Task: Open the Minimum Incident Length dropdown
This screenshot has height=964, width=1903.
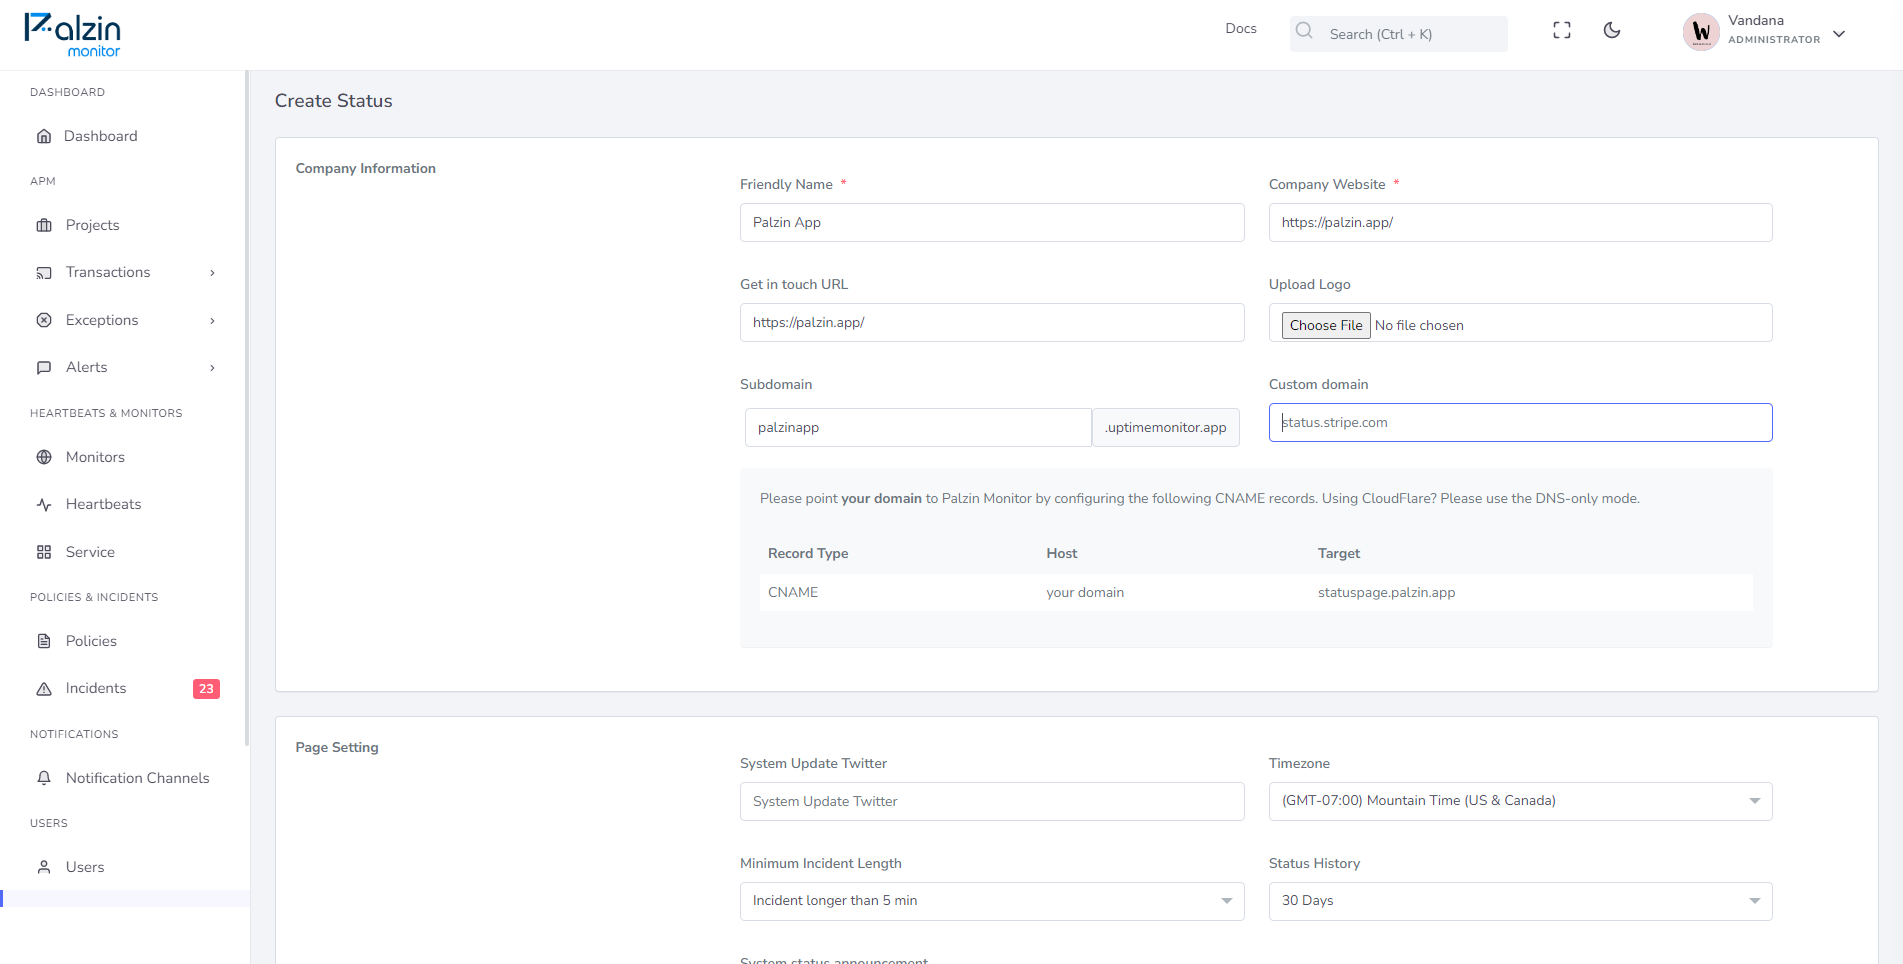Action: click(x=992, y=901)
